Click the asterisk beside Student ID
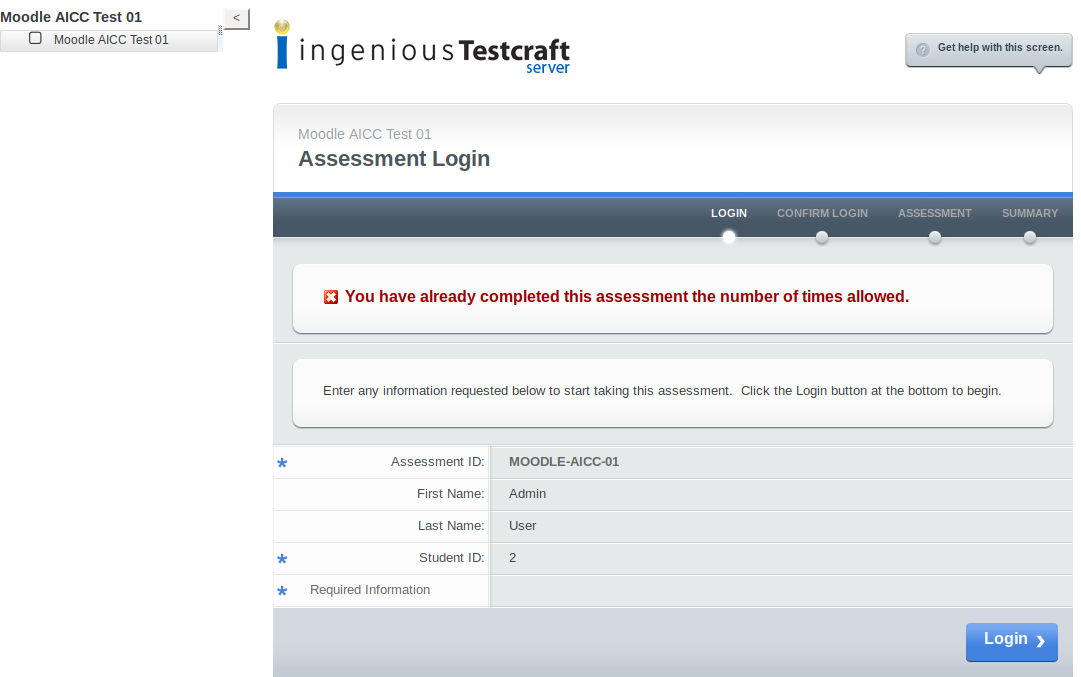Viewport: 1081px width, 677px height. coord(282,559)
